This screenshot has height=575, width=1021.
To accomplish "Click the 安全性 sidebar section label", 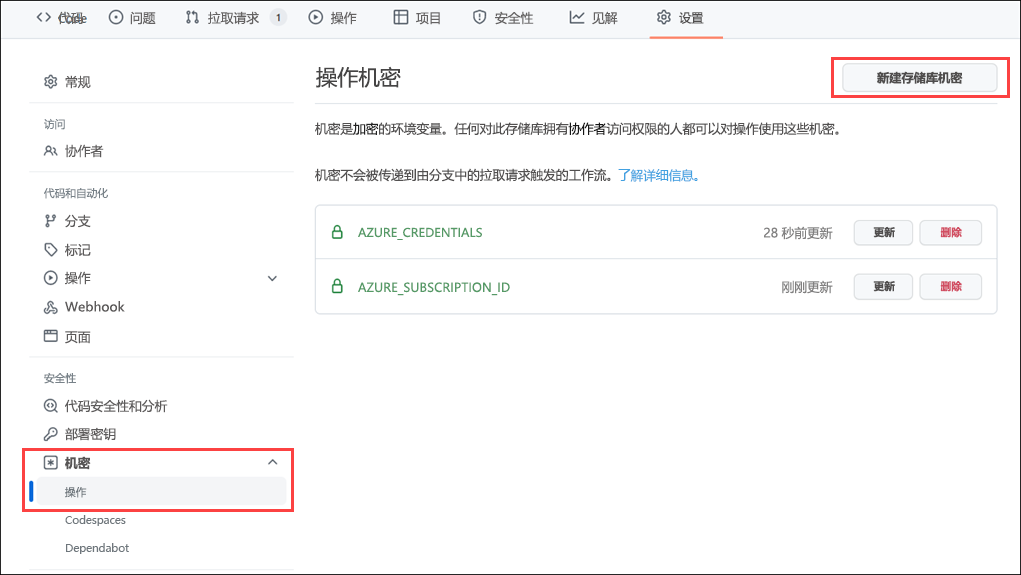I will [x=60, y=378].
